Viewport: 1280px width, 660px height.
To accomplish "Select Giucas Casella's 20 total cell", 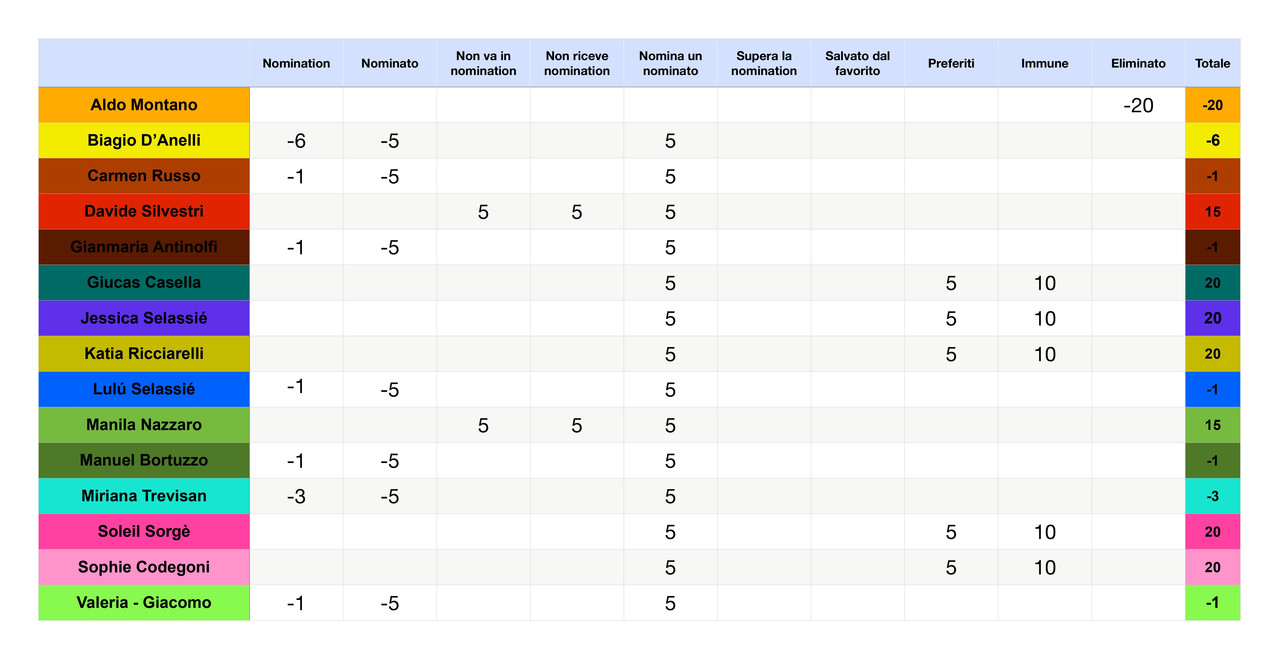I will point(1213,283).
